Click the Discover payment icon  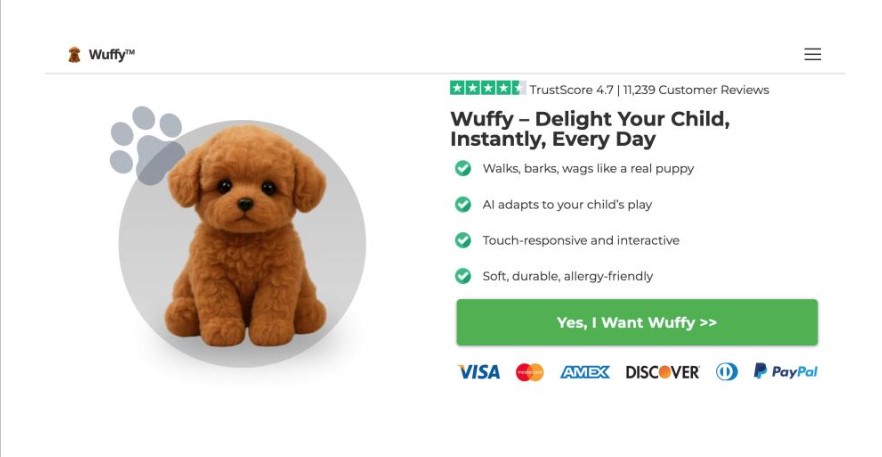point(662,372)
